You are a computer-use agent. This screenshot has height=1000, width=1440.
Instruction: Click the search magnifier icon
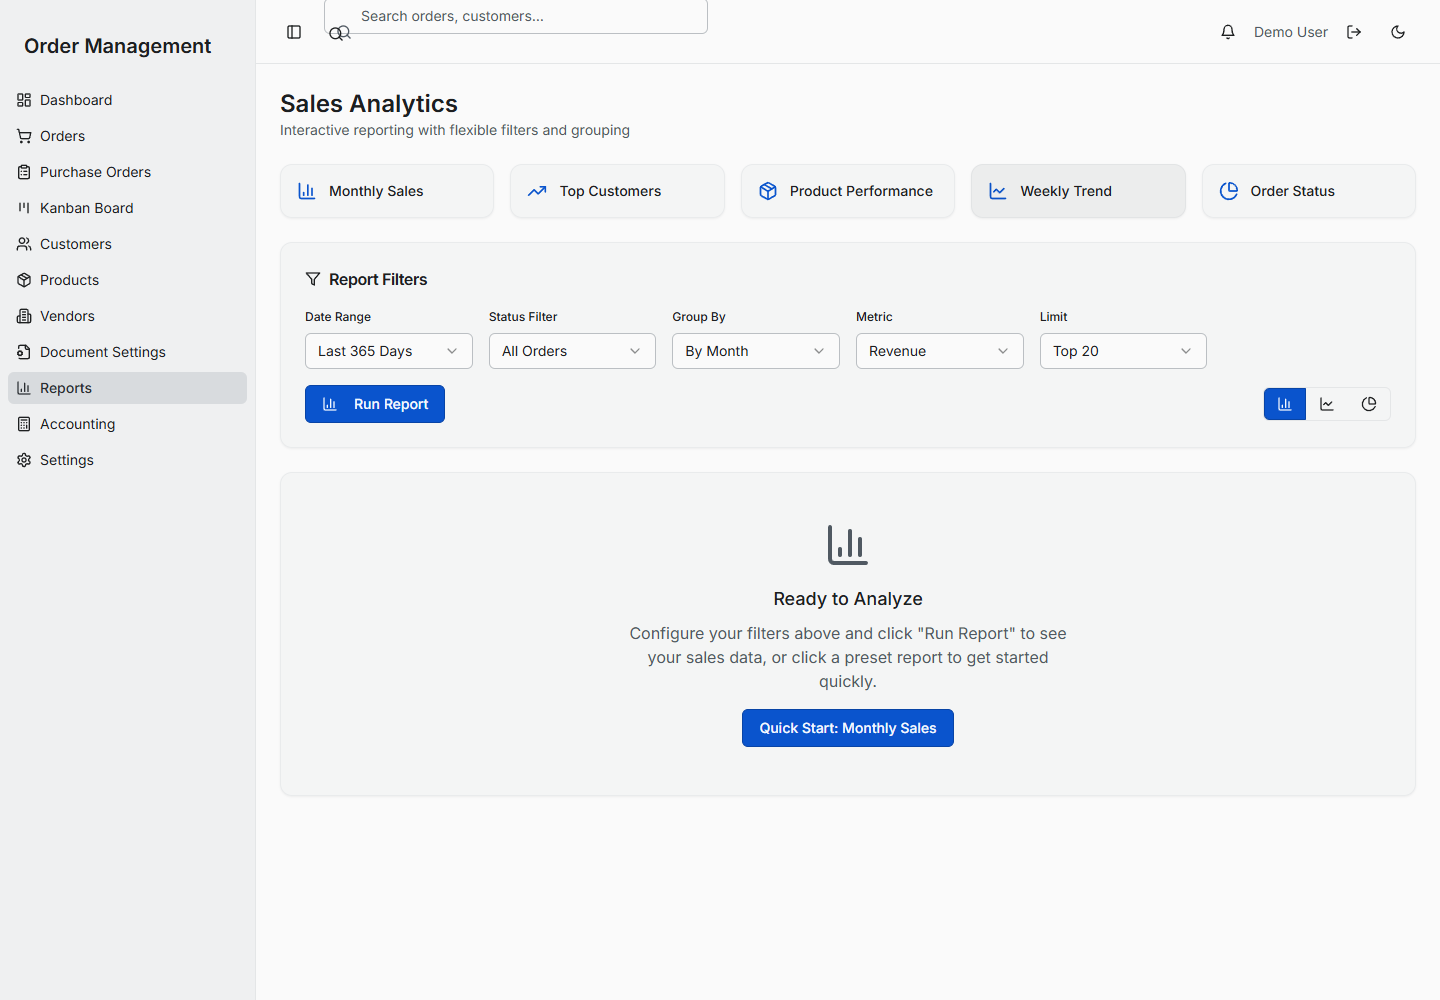click(x=339, y=33)
